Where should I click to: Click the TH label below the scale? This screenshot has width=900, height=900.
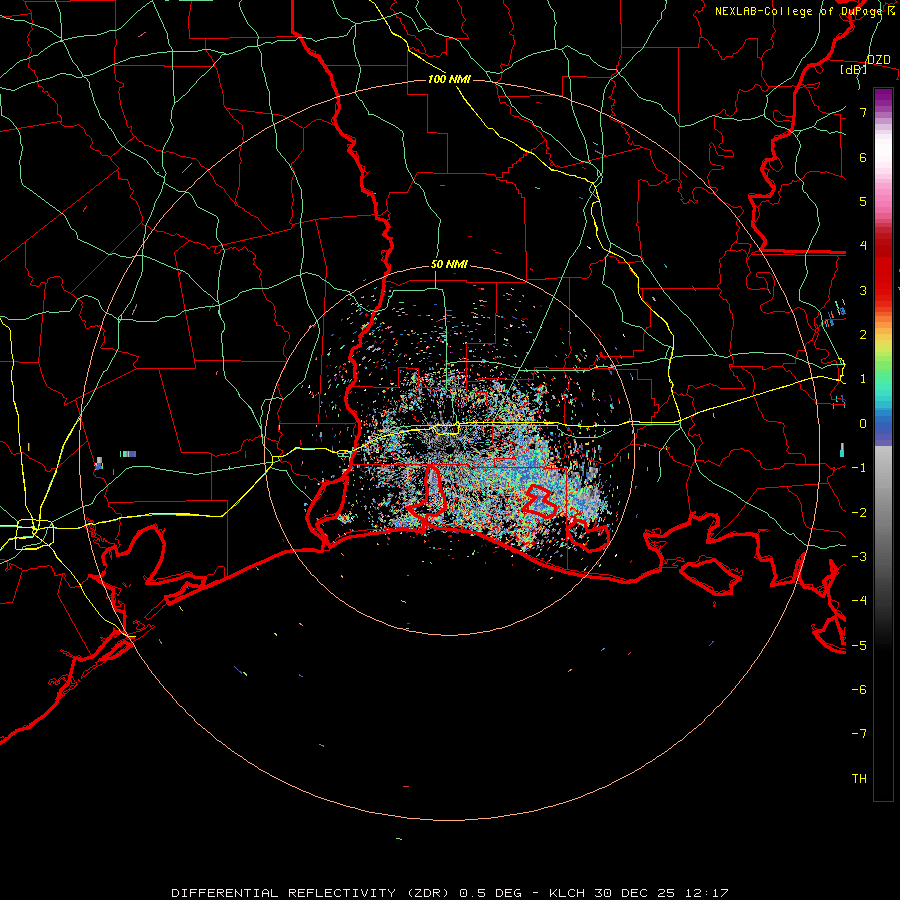point(859,778)
